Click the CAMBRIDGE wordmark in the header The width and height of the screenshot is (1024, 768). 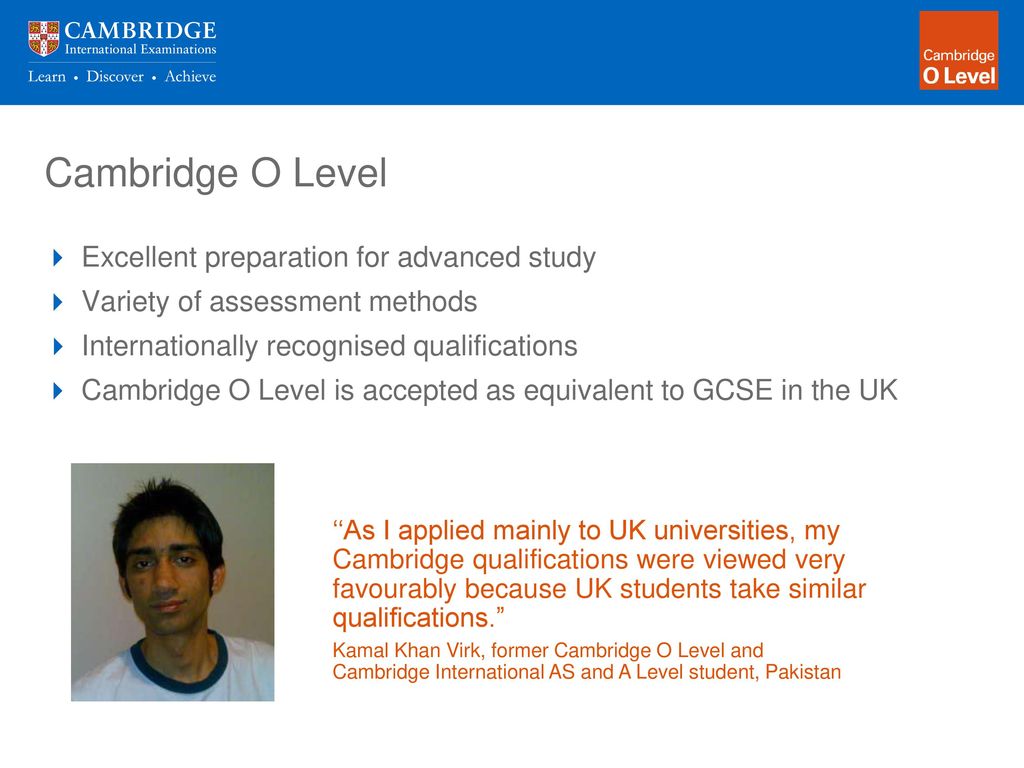tap(140, 31)
